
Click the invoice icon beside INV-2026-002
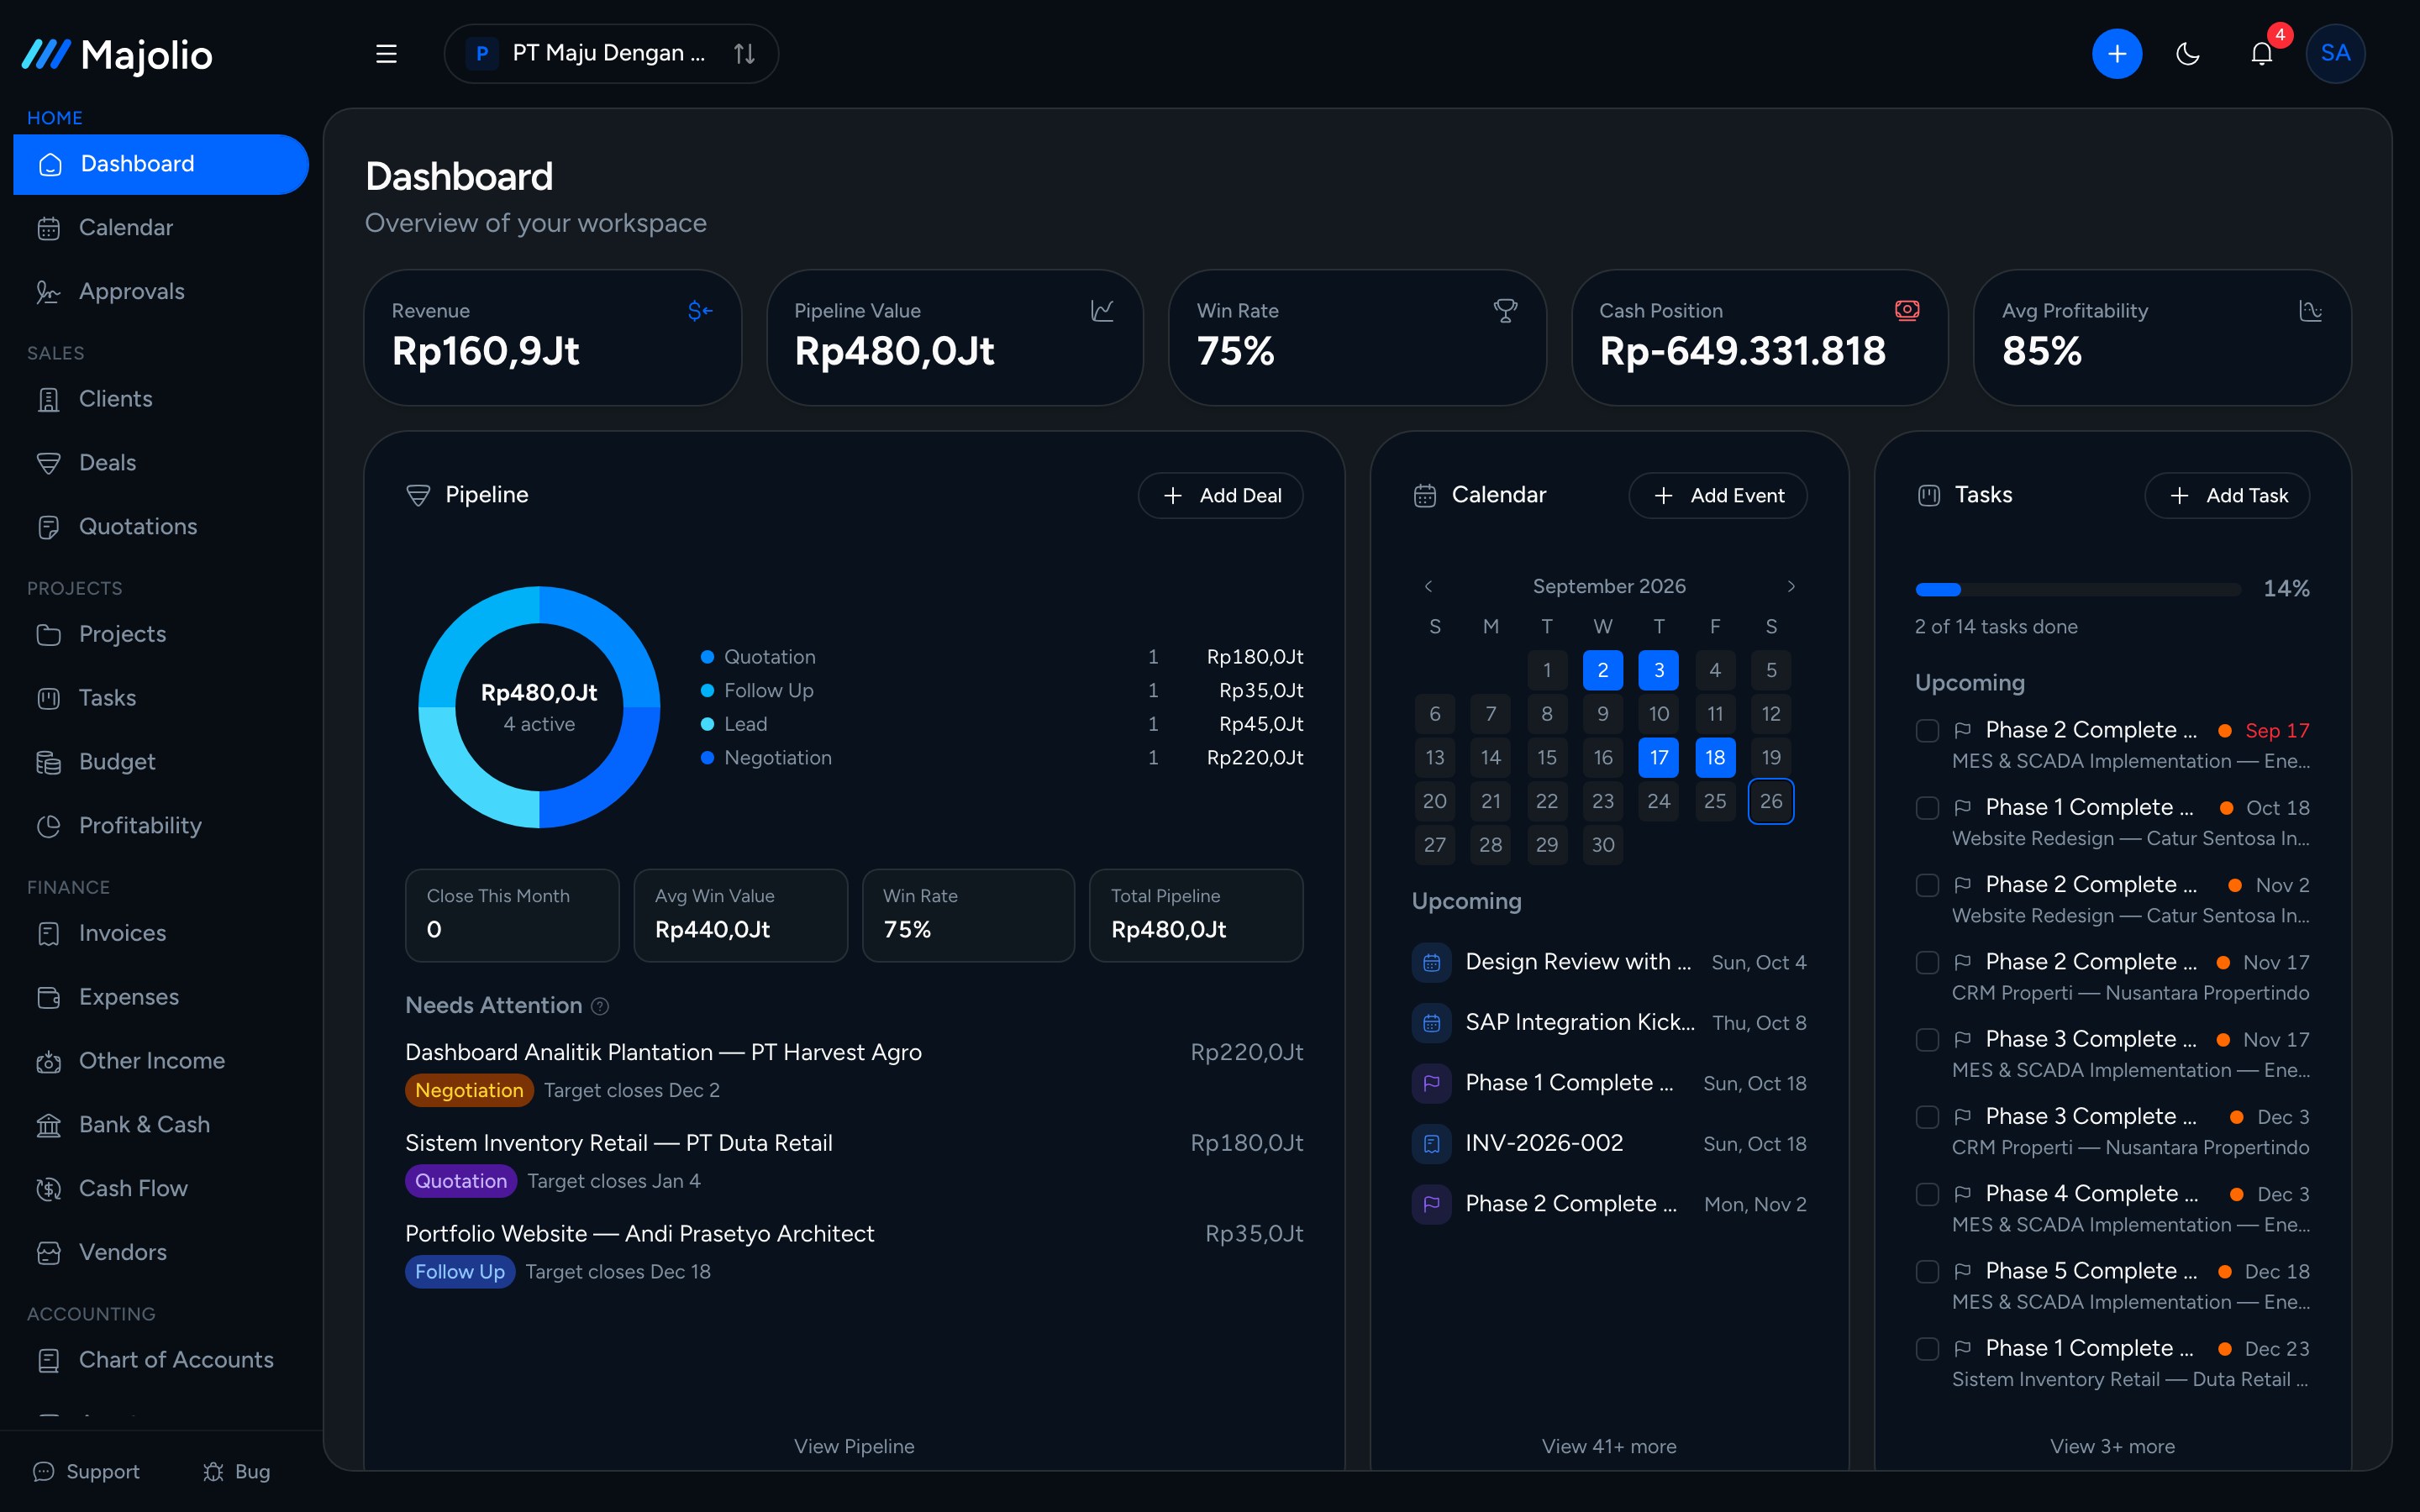click(1431, 1143)
